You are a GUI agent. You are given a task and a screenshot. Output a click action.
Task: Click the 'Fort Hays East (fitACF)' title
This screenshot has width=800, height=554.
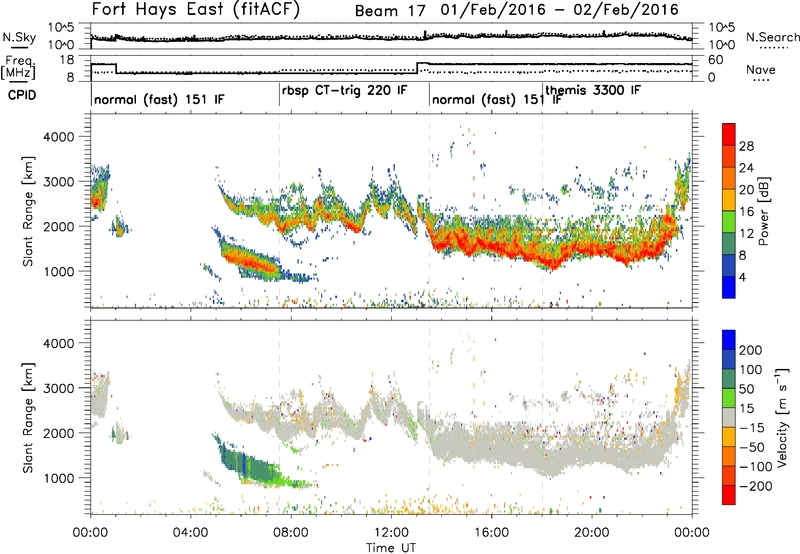coord(195,9)
